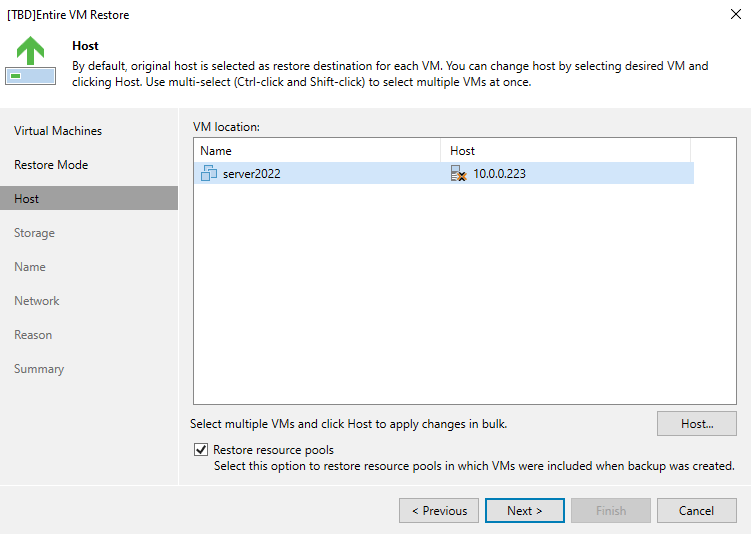751x534 pixels.
Task: Select the Summary step in sidebar
Action: 39,369
